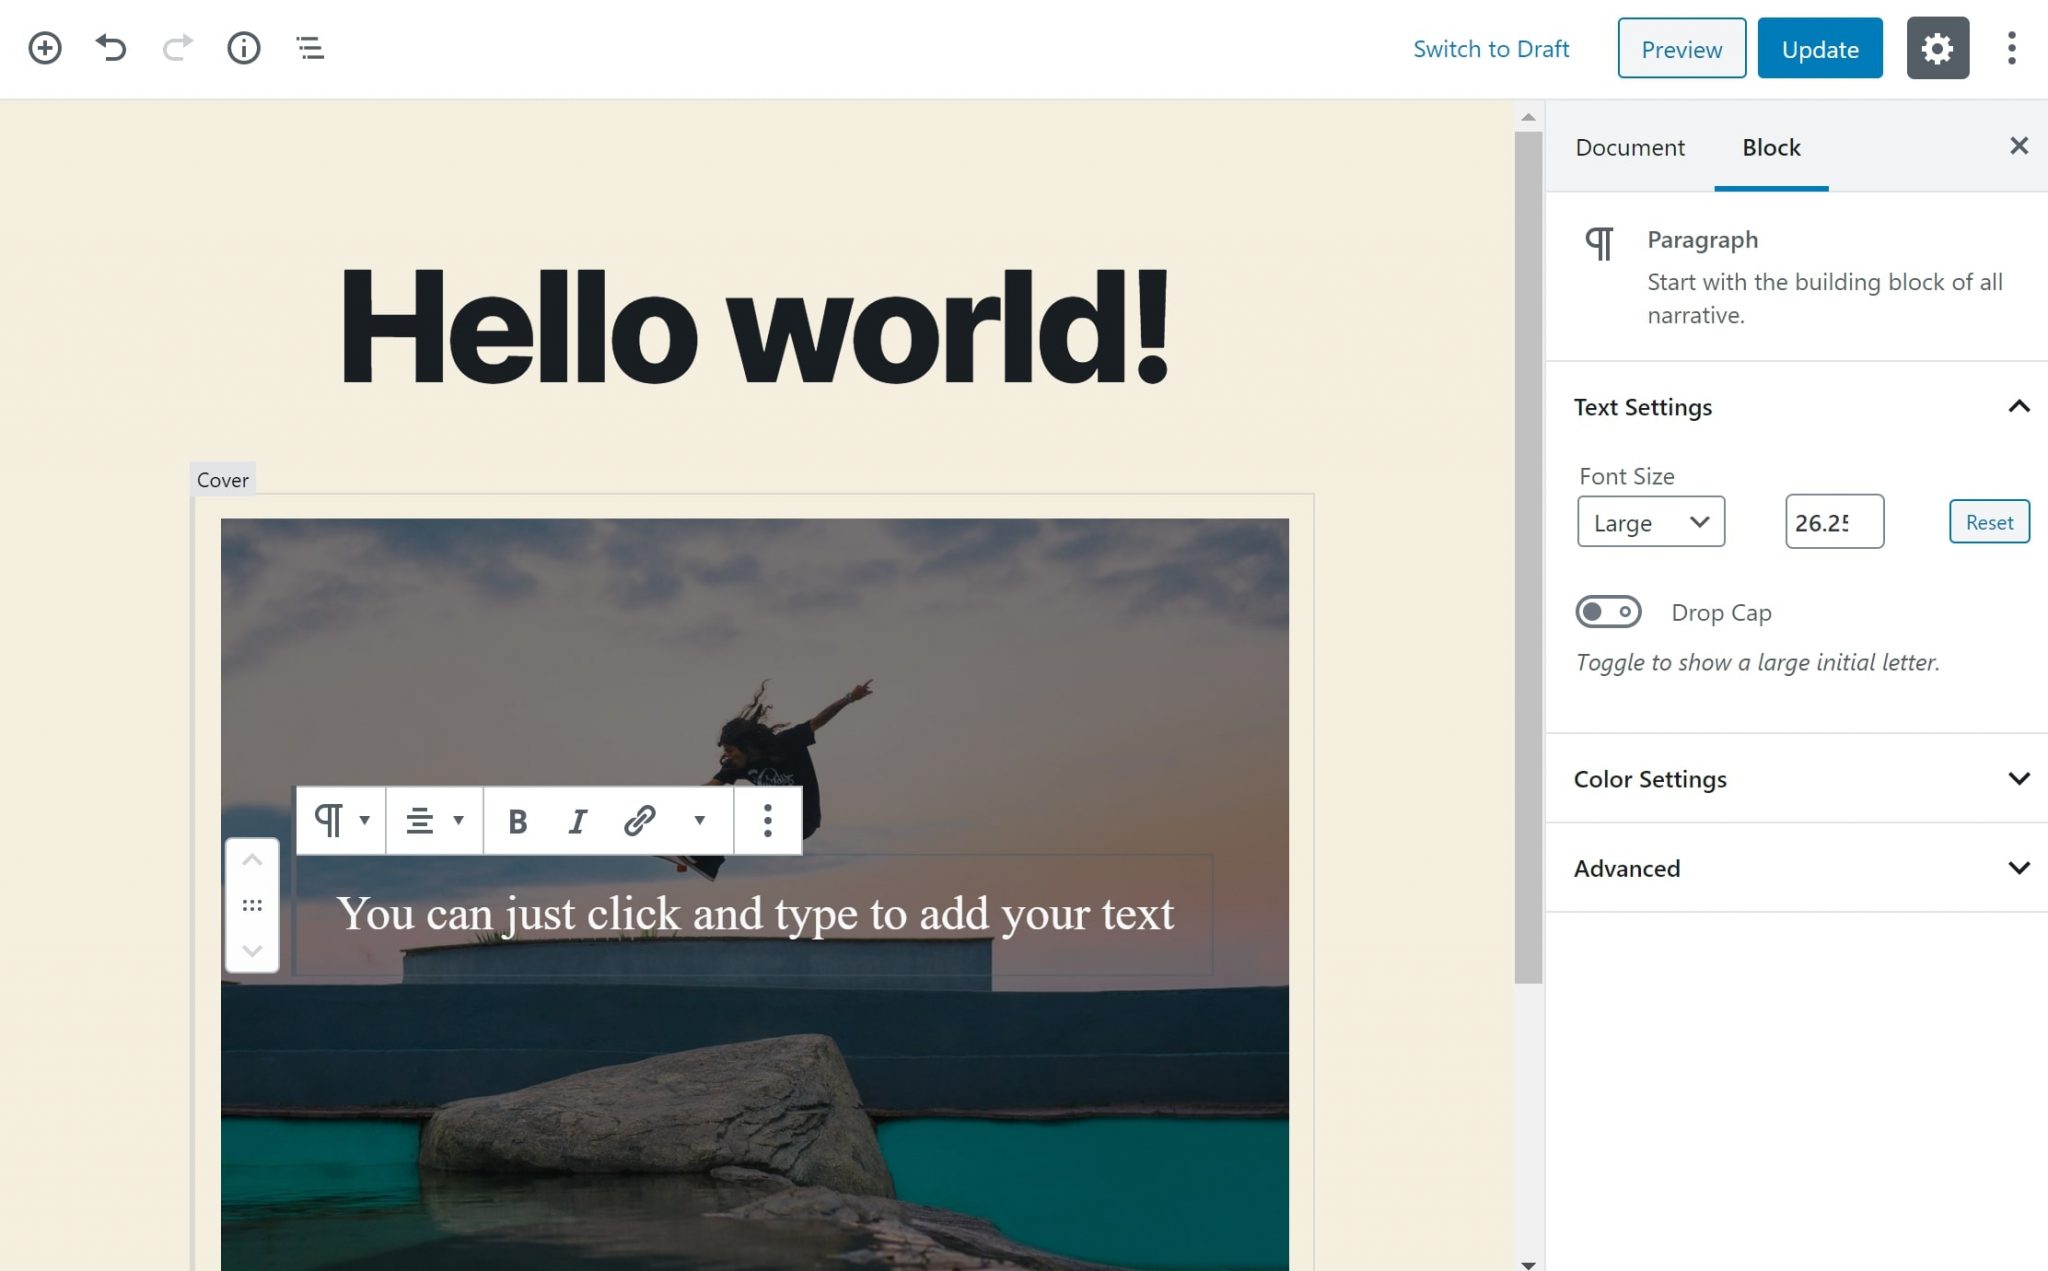Click the more options menu icon top bar
Screen dimensions: 2048x1271
2013,48
